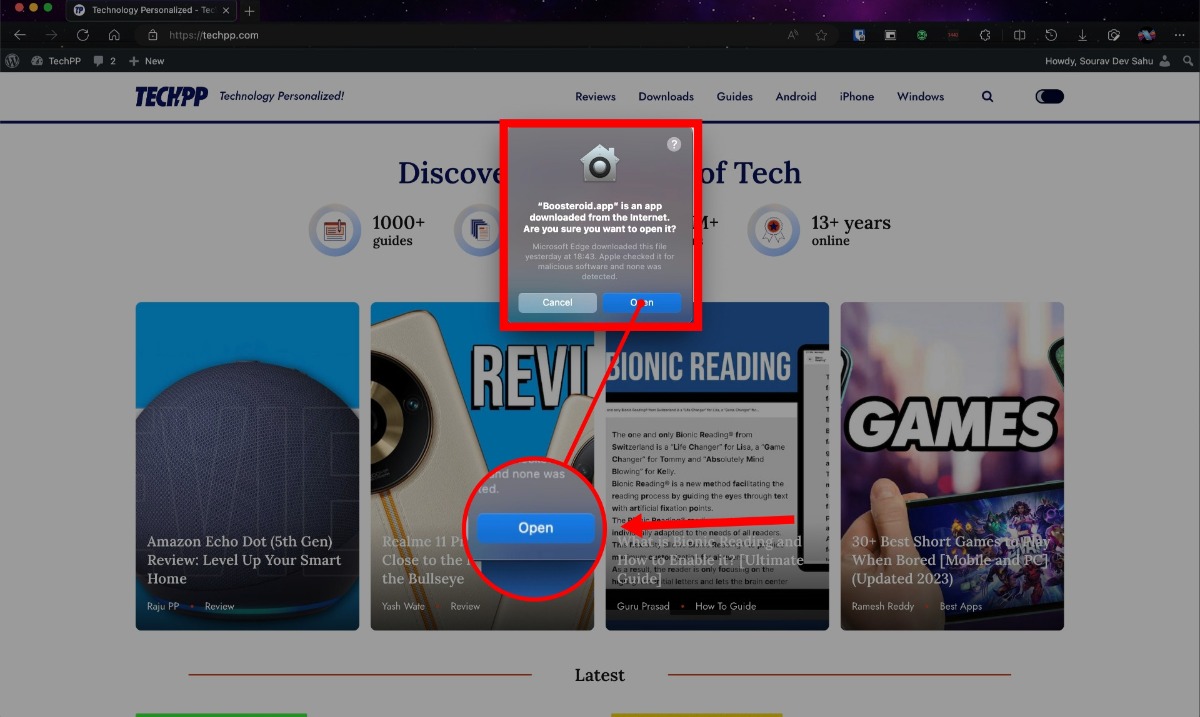Click the Open button in the dialog

click(x=642, y=302)
